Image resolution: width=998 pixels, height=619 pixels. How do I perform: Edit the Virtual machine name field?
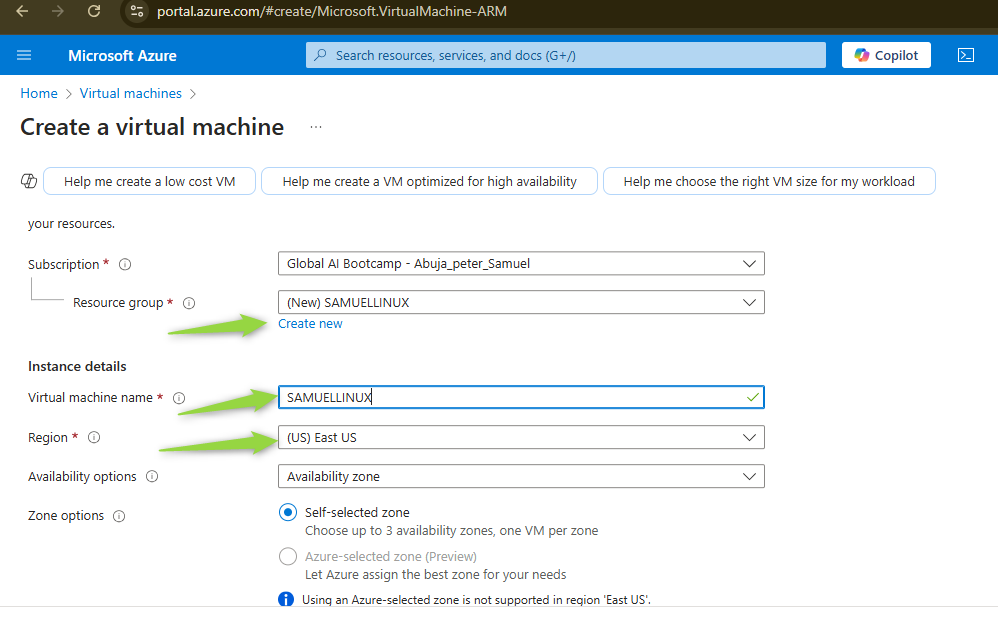tap(521, 398)
